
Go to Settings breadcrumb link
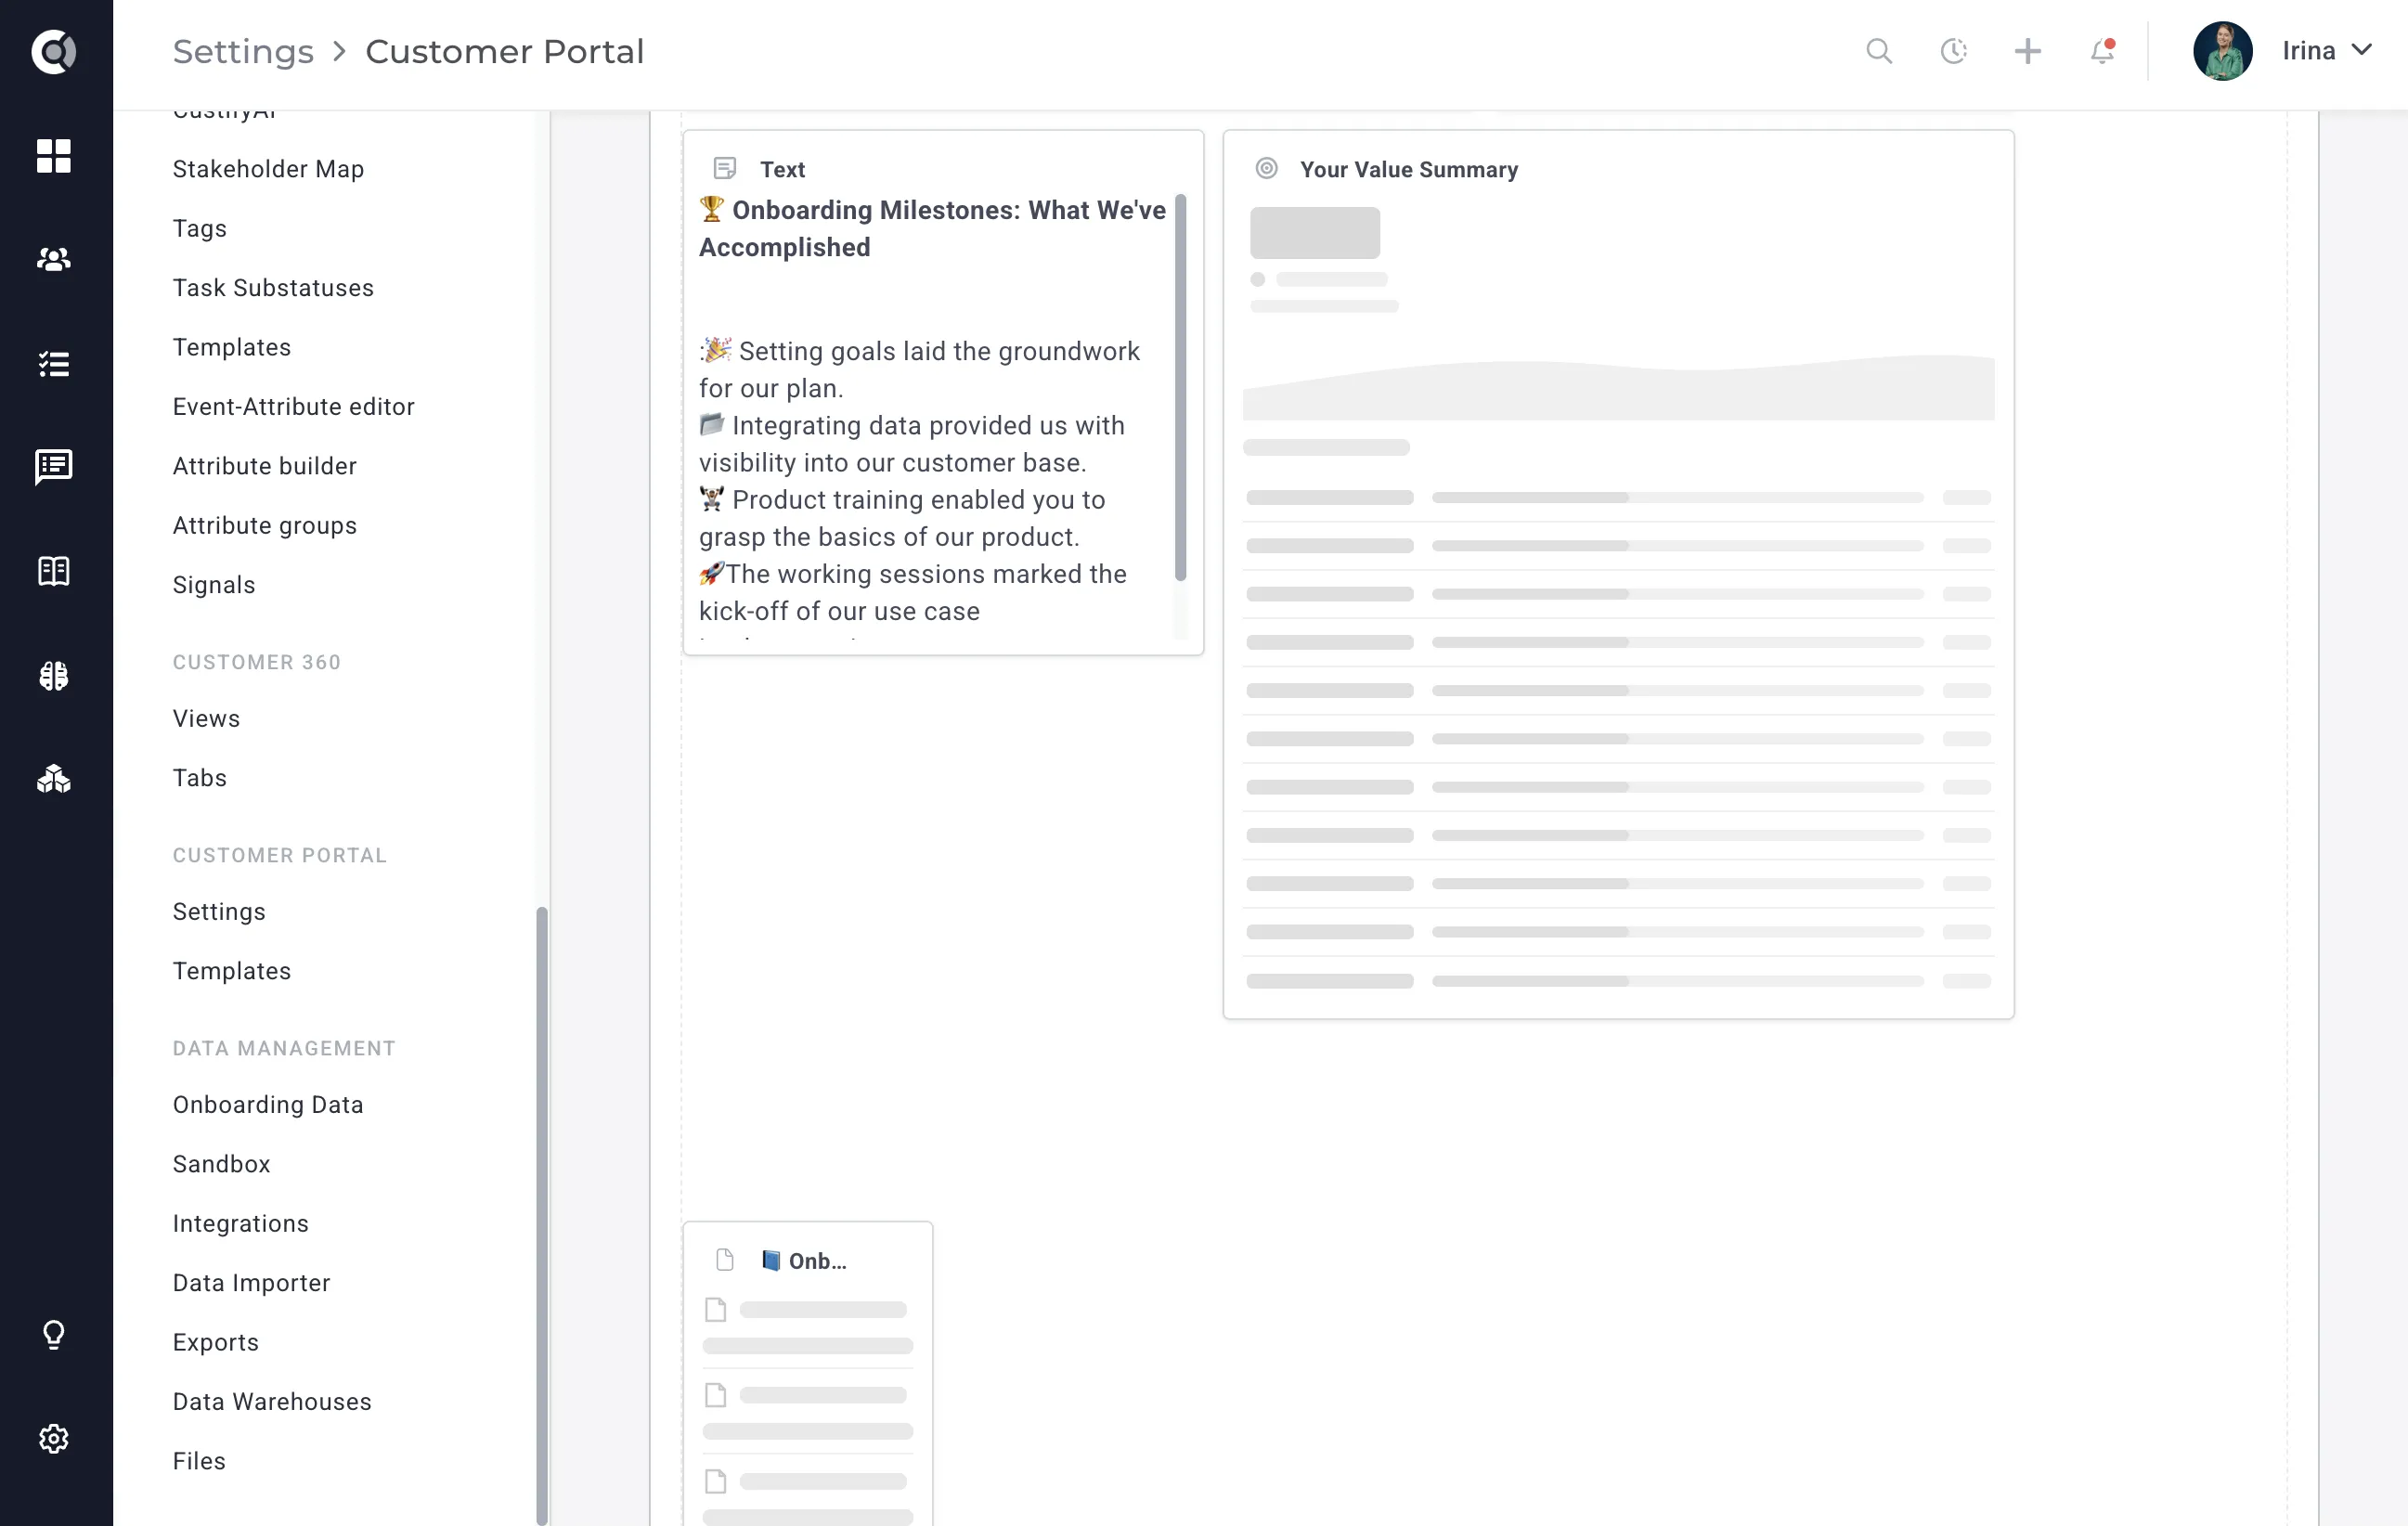[243, 51]
